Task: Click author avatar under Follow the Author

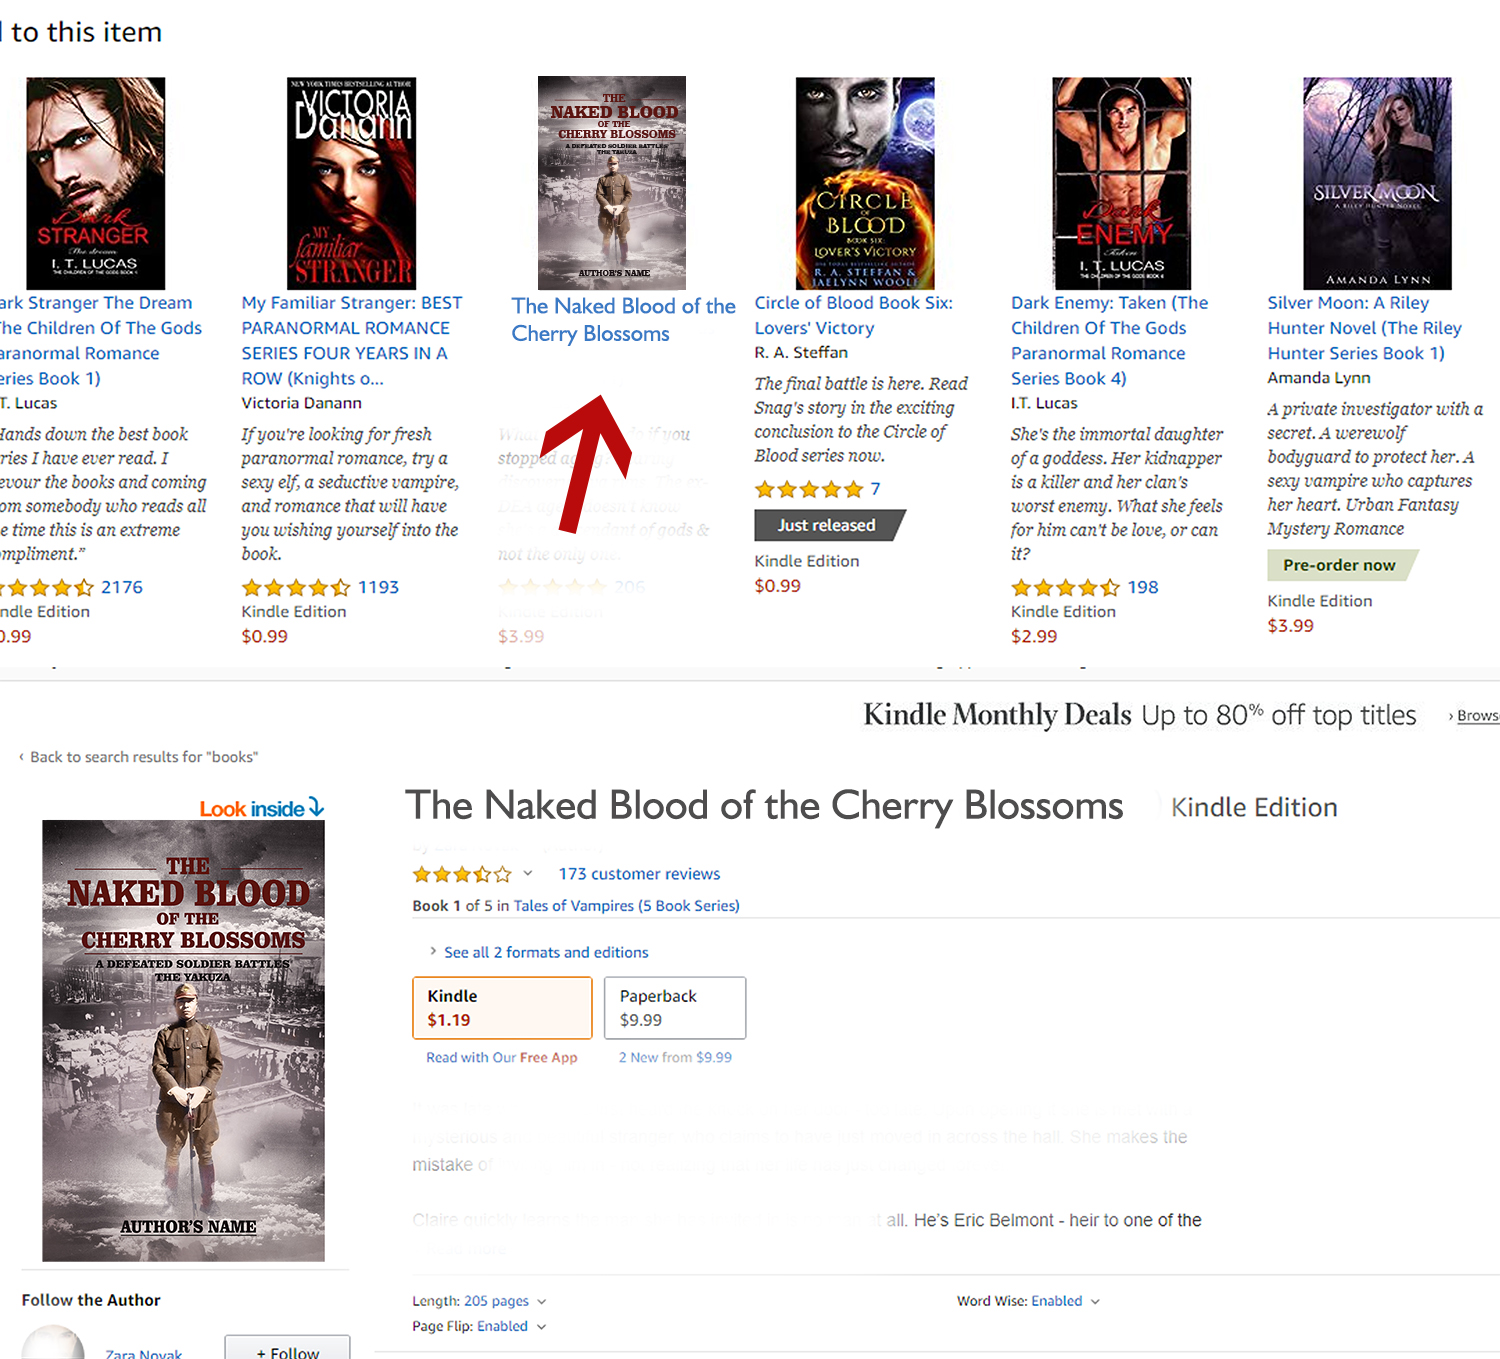Action: (x=53, y=1343)
